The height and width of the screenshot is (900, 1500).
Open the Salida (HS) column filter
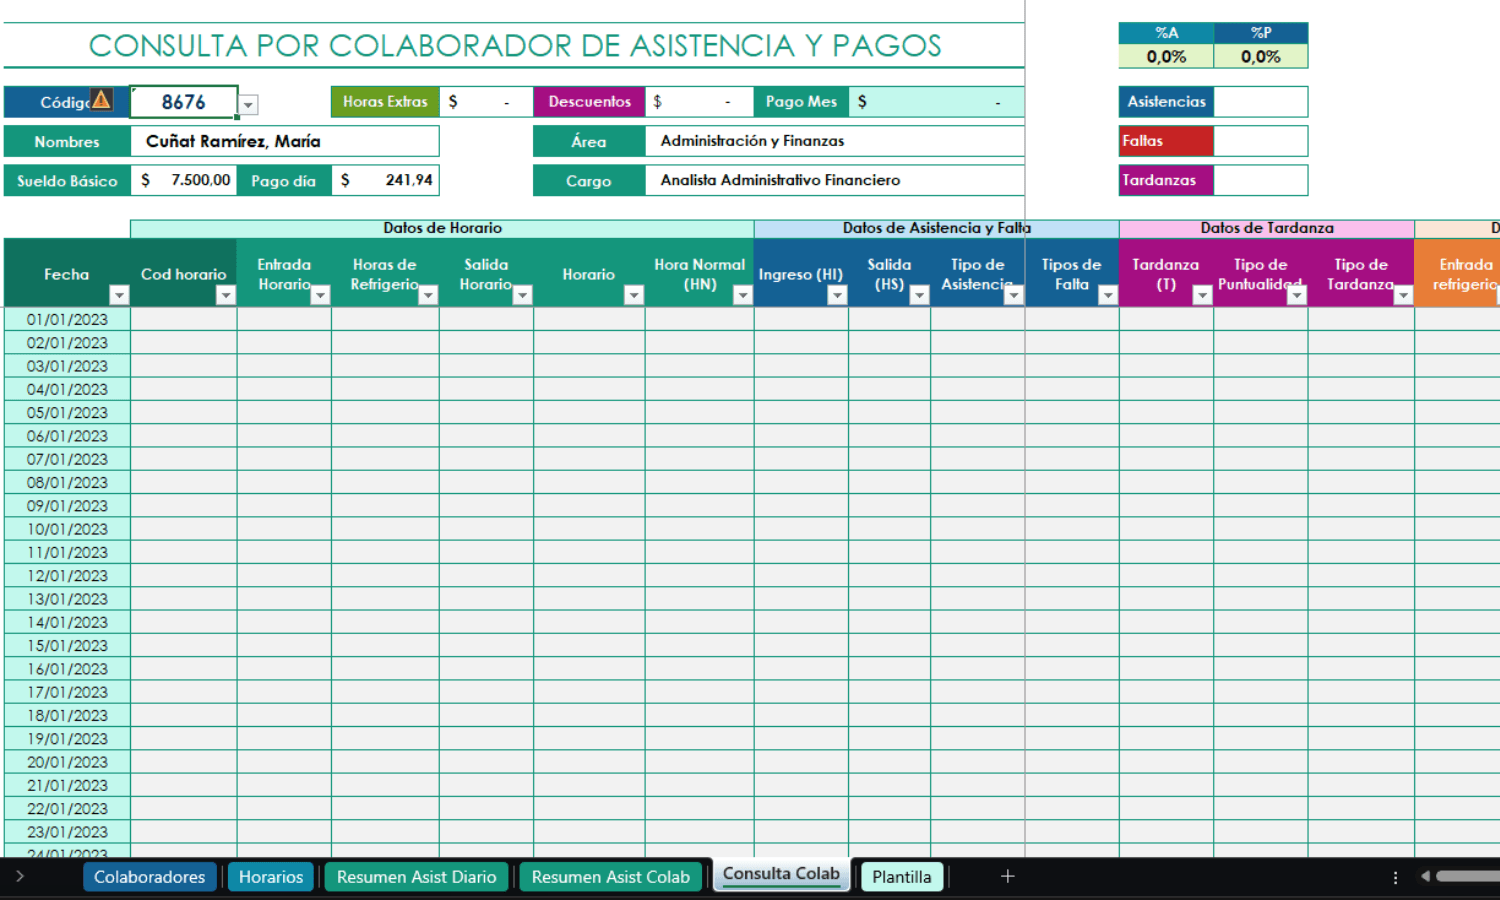pyautogui.click(x=919, y=295)
